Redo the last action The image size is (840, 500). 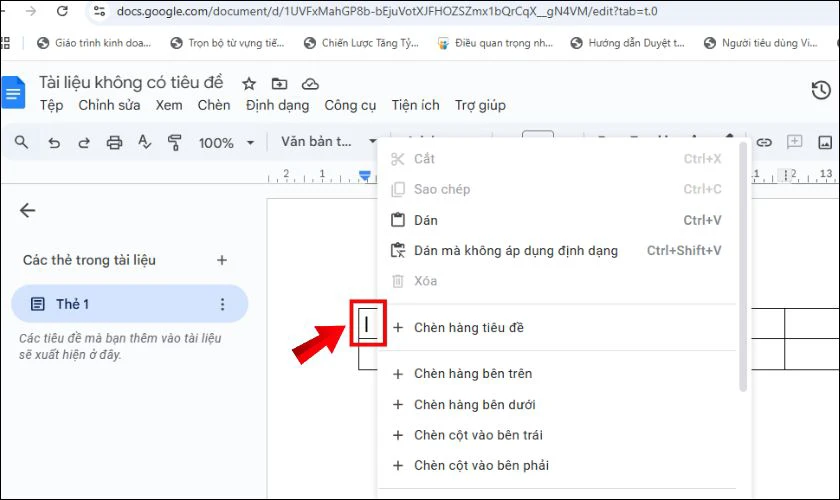[84, 143]
